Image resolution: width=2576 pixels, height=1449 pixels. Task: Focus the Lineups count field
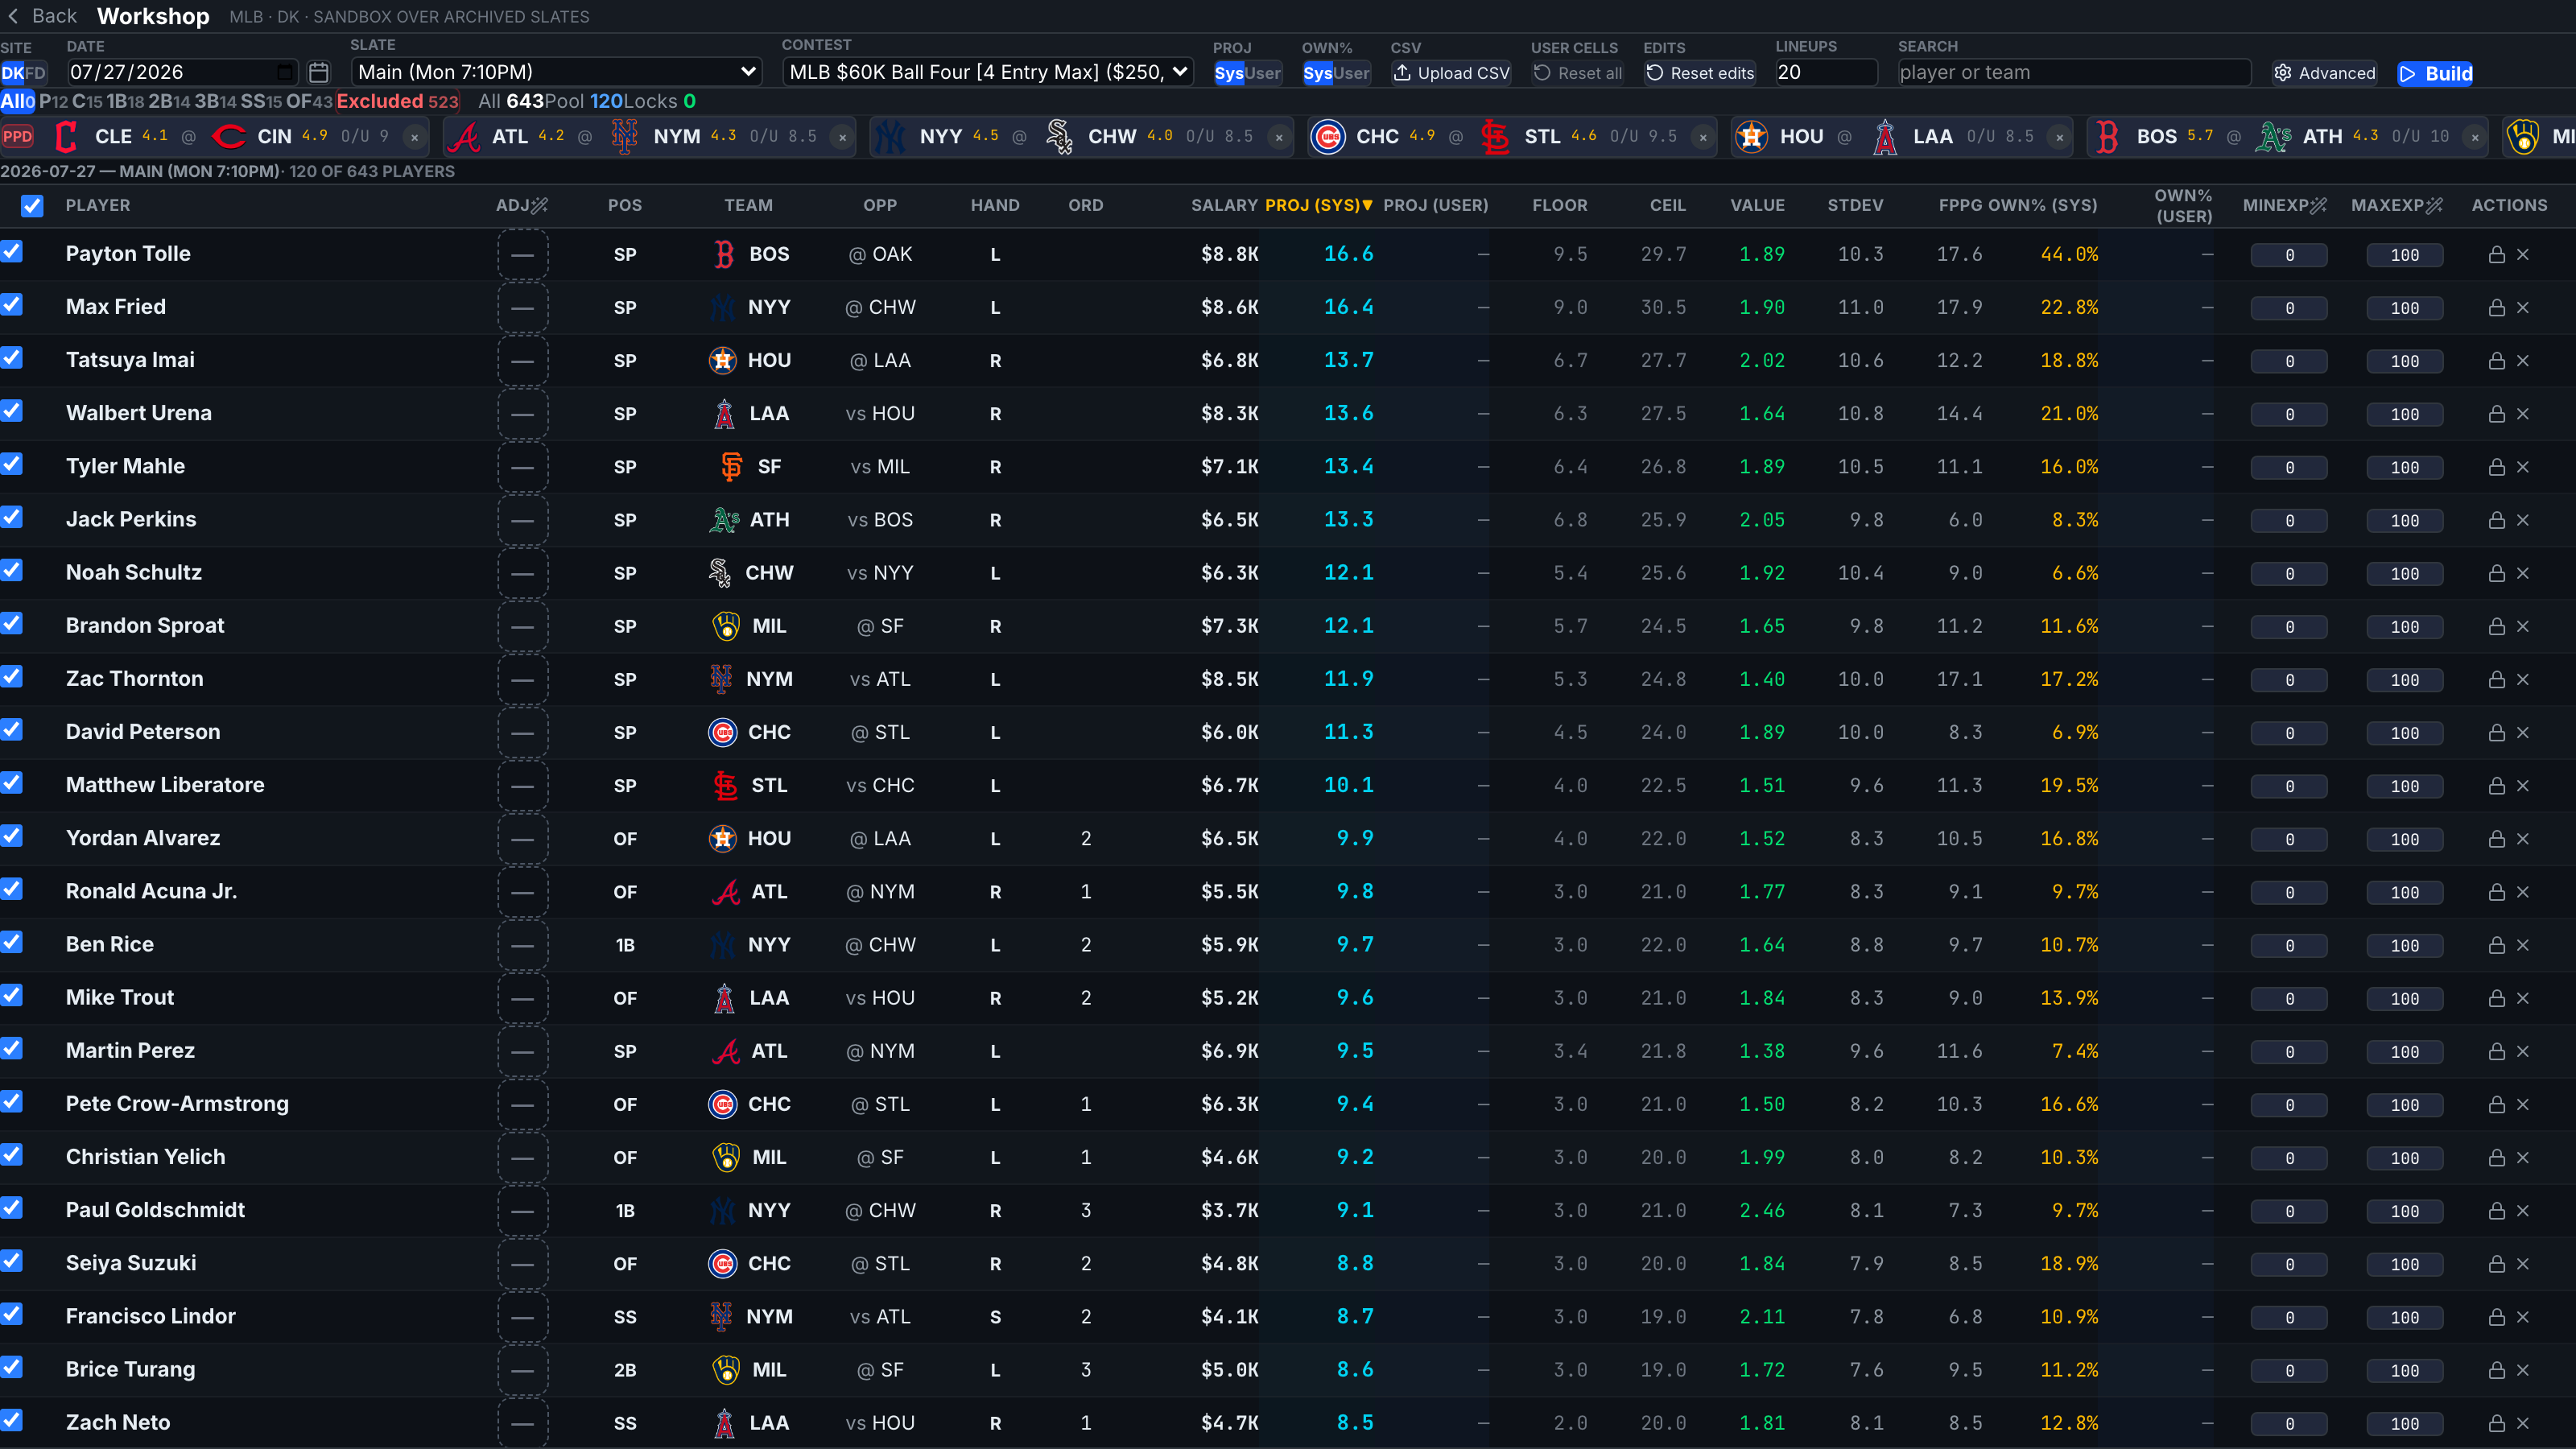1826,72
